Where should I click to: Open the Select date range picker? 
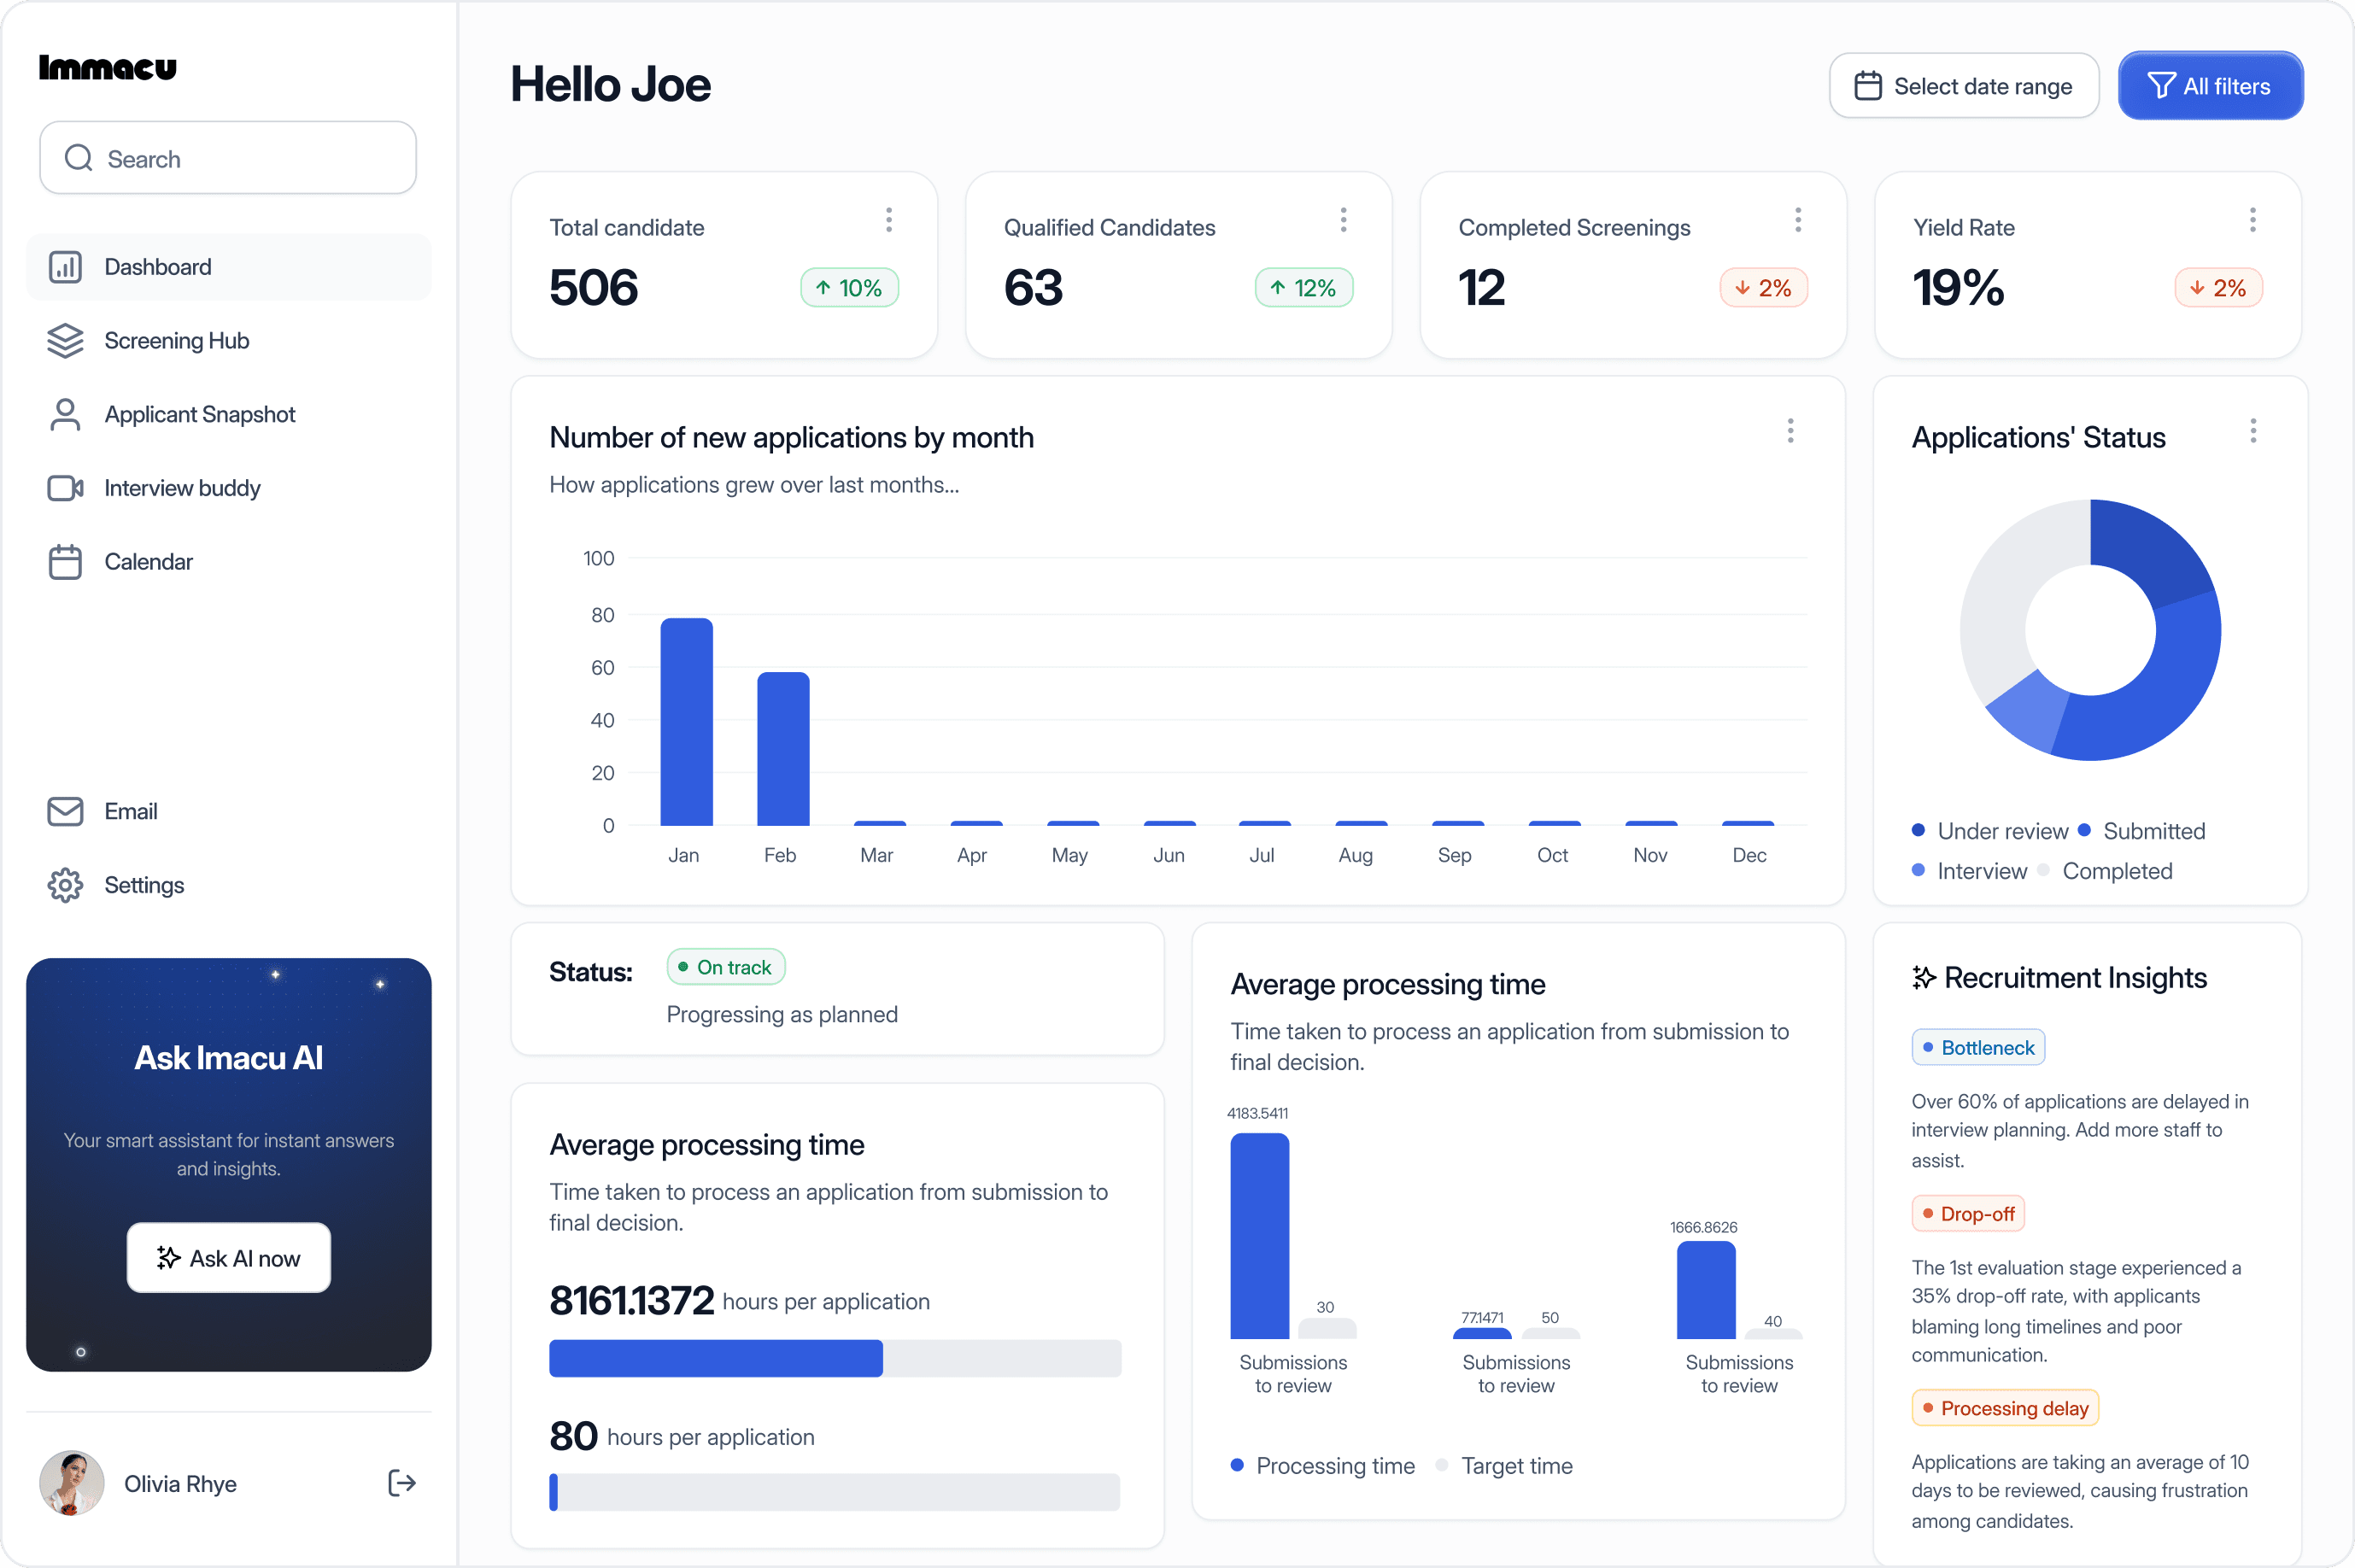[x=1963, y=86]
